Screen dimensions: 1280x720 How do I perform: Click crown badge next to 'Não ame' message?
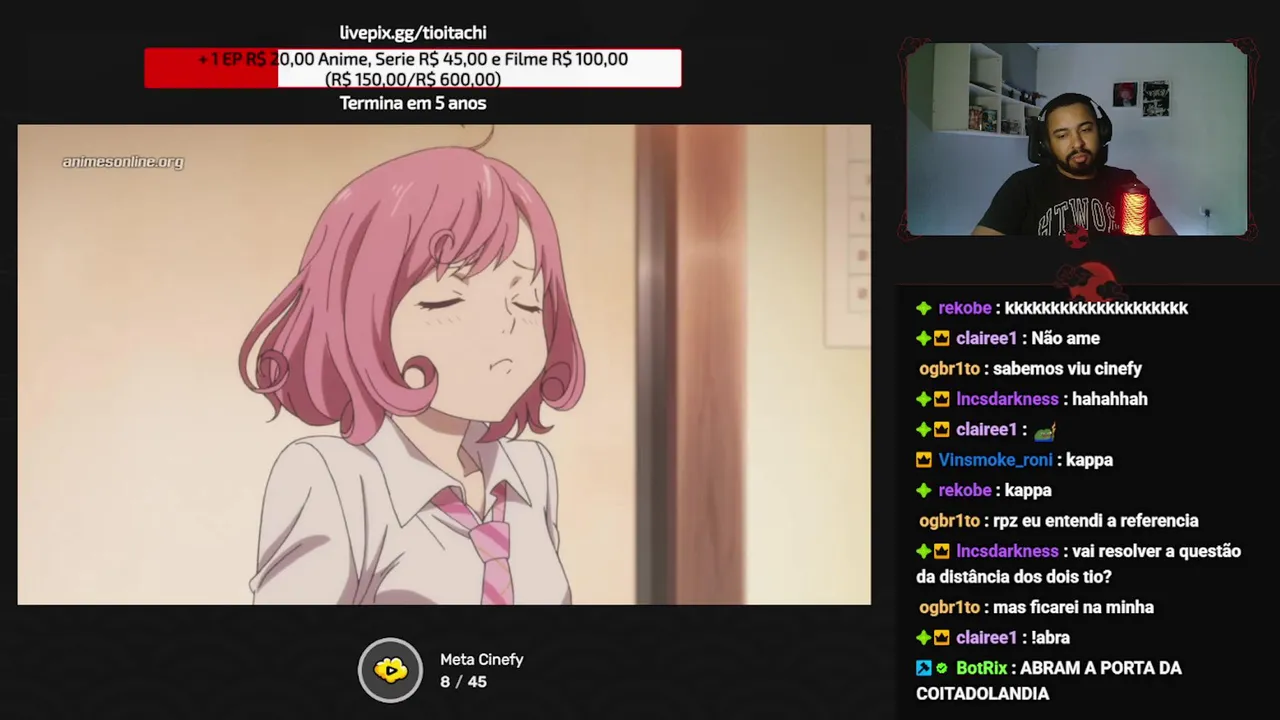pyautogui.click(x=942, y=339)
